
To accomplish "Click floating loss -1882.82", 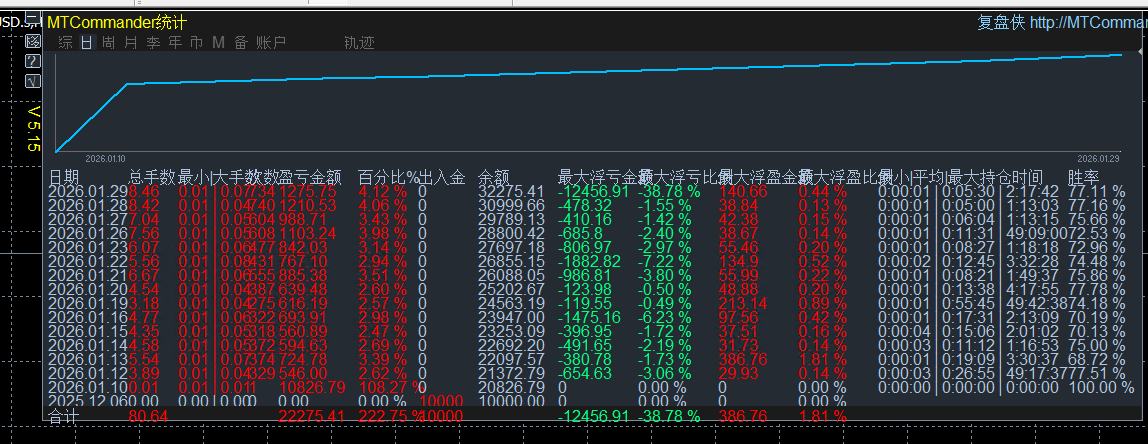I will click(589, 261).
